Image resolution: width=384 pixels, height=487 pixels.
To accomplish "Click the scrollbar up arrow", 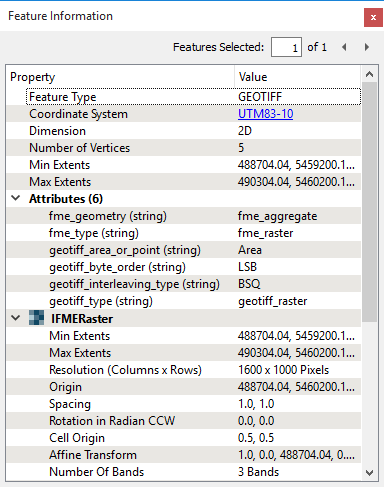I will click(369, 74).
